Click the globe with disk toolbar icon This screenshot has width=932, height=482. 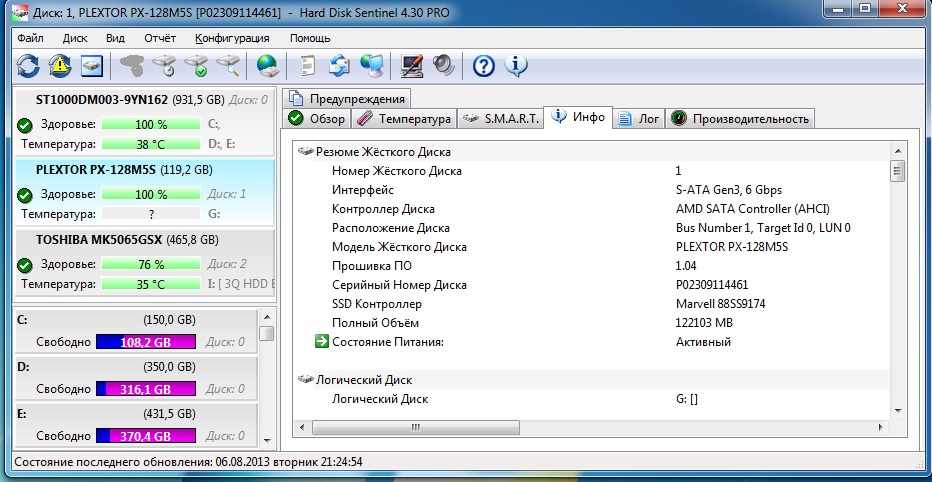267,66
